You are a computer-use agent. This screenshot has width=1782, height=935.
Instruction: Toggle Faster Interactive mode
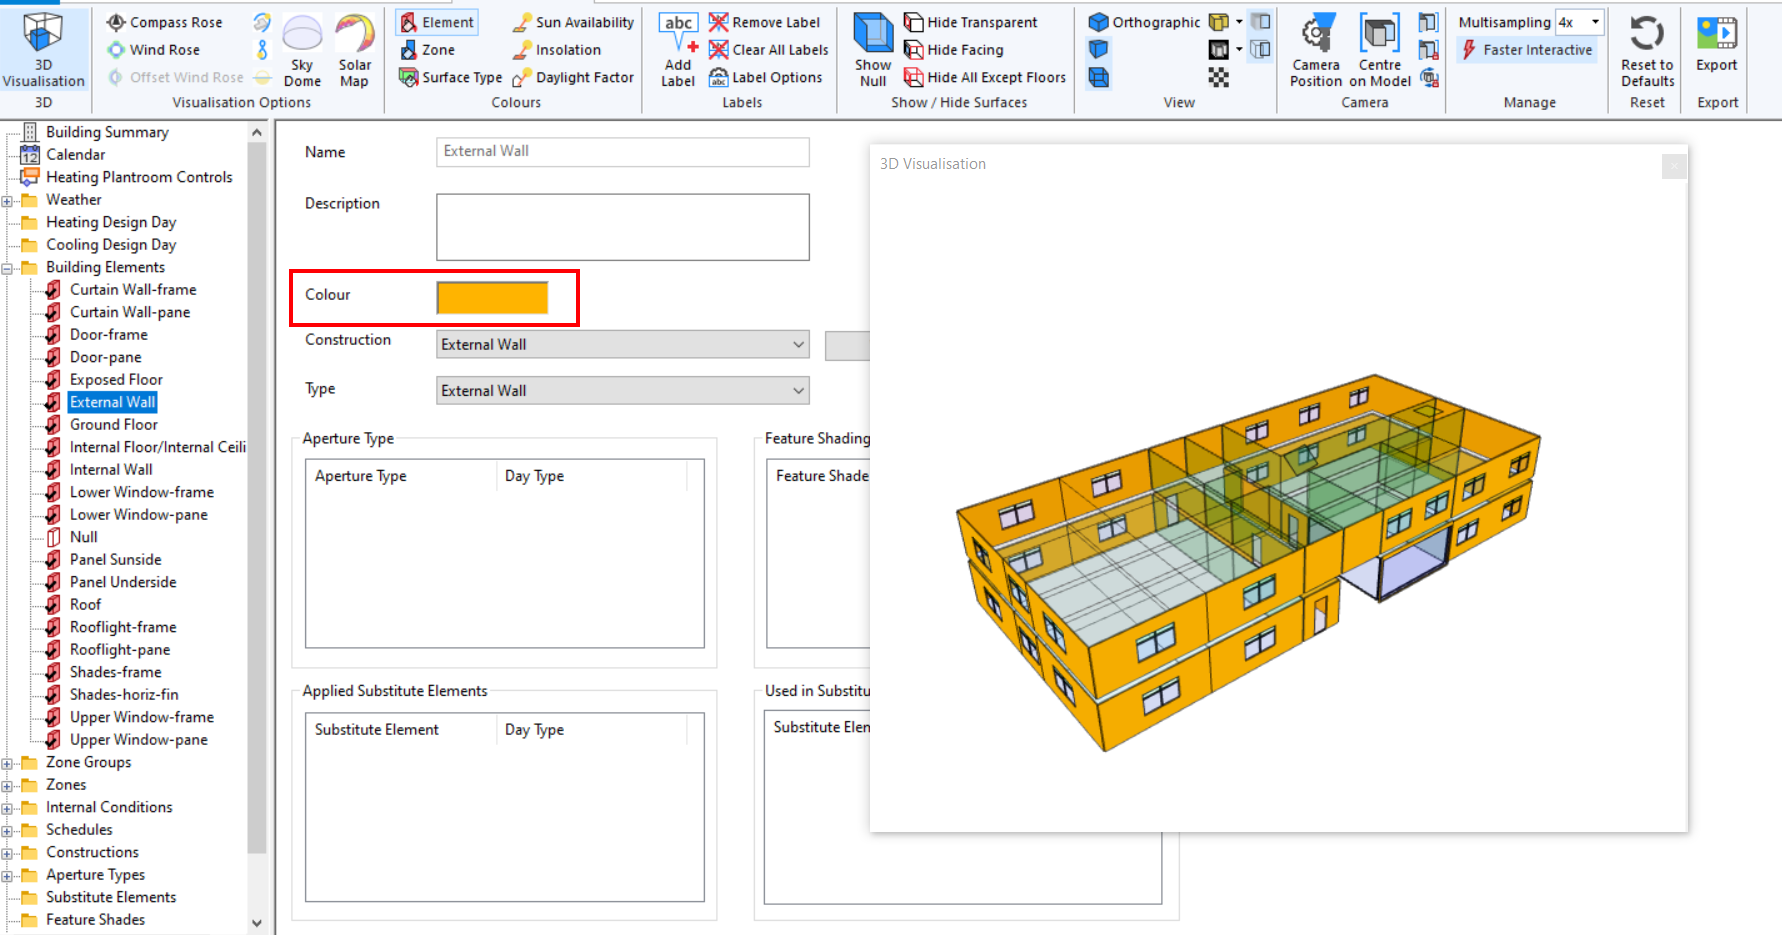[1527, 49]
